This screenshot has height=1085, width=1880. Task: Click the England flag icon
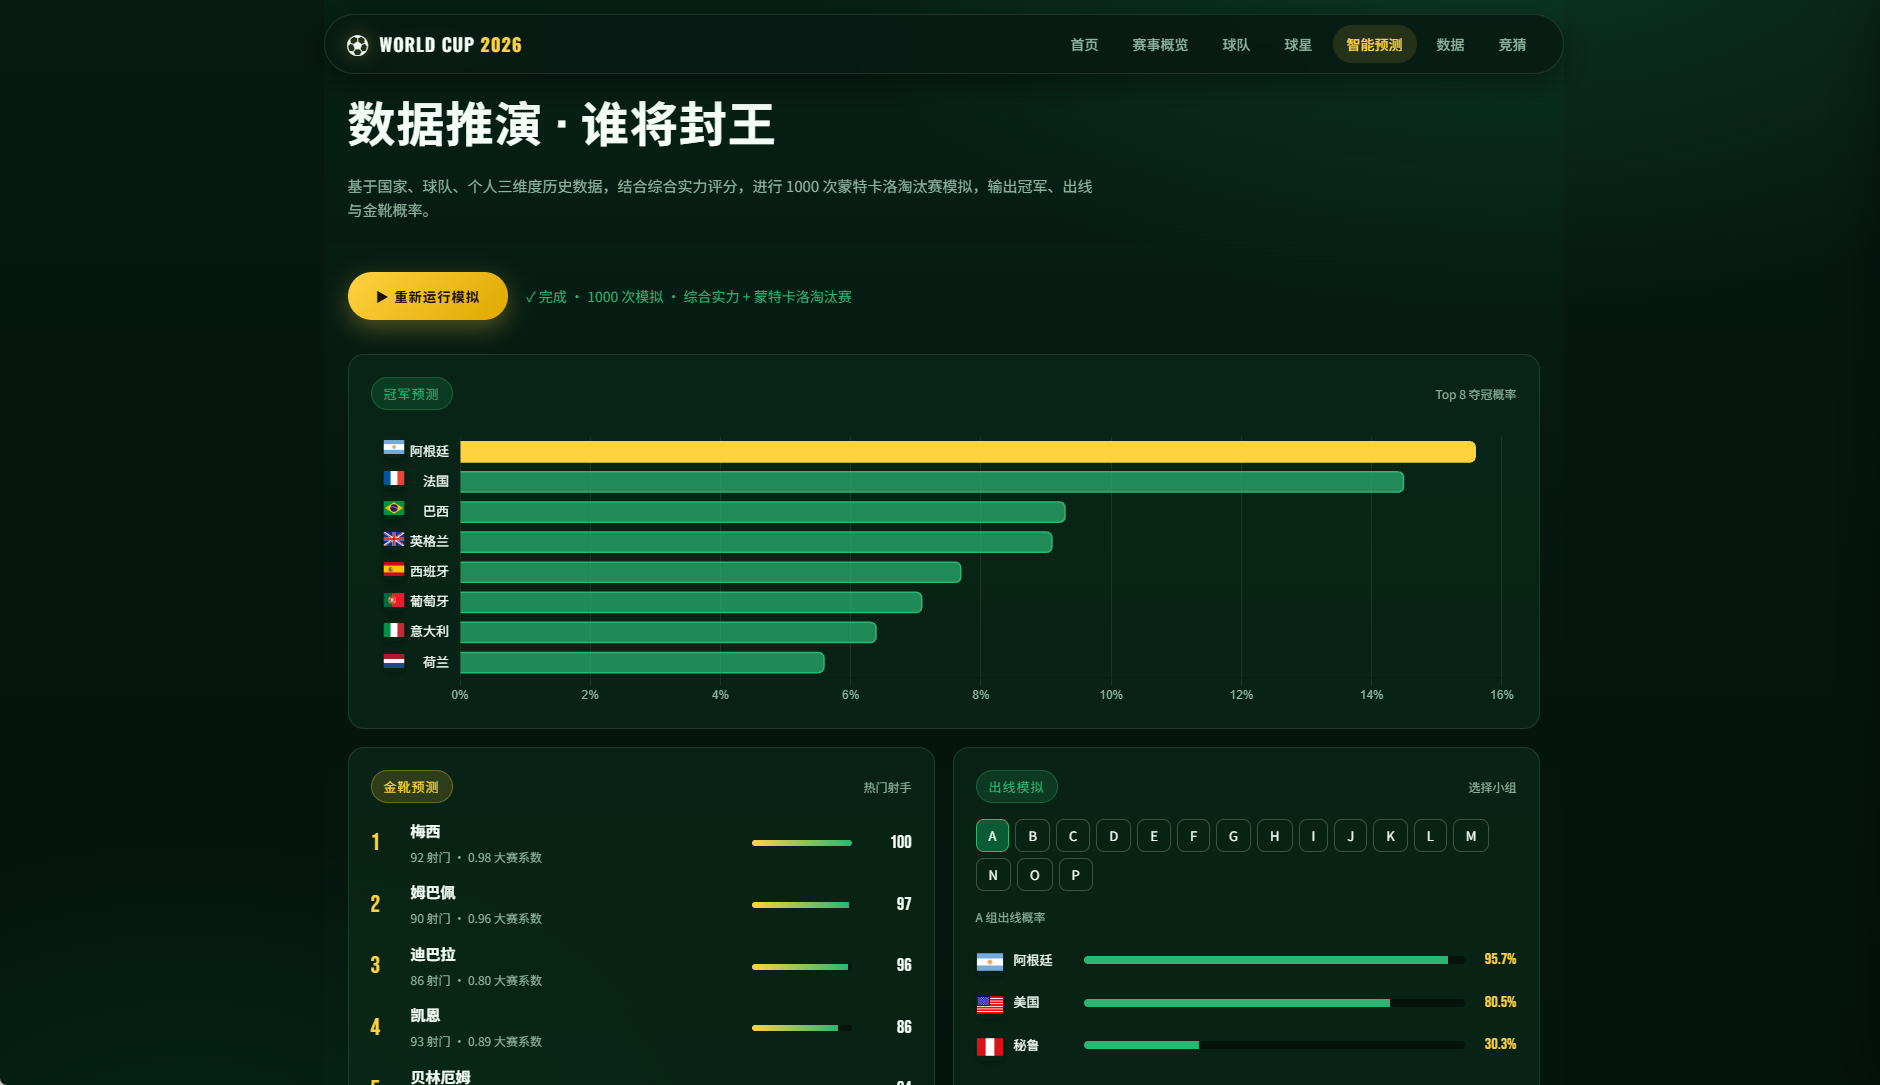click(394, 539)
